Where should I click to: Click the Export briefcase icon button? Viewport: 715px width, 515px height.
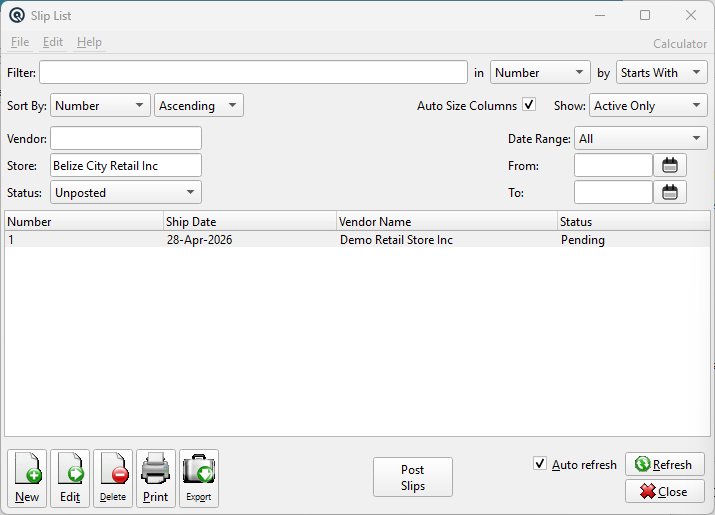pos(199,478)
